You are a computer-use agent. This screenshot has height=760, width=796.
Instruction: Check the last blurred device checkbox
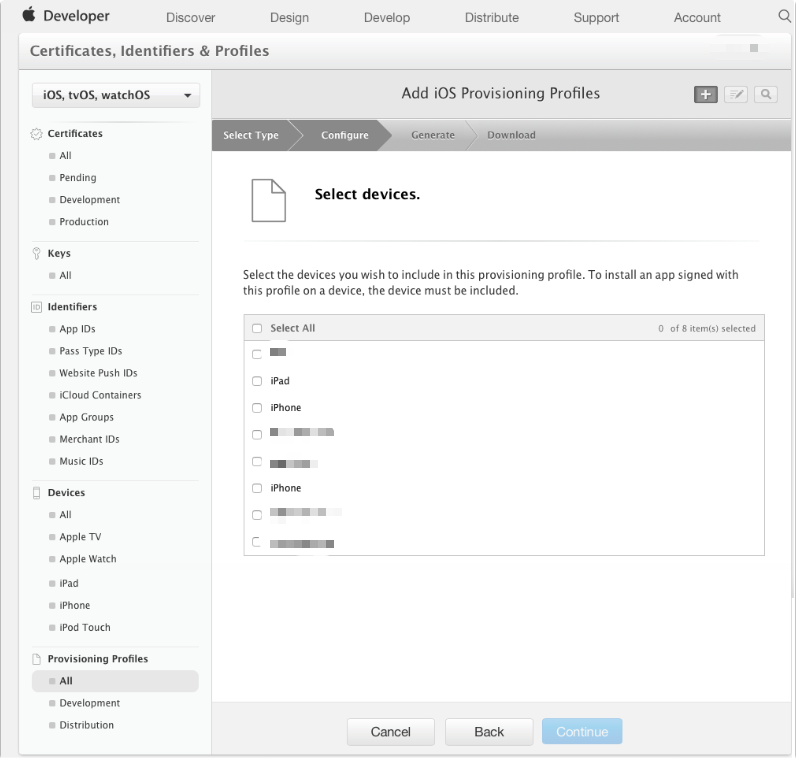pyautogui.click(x=257, y=542)
